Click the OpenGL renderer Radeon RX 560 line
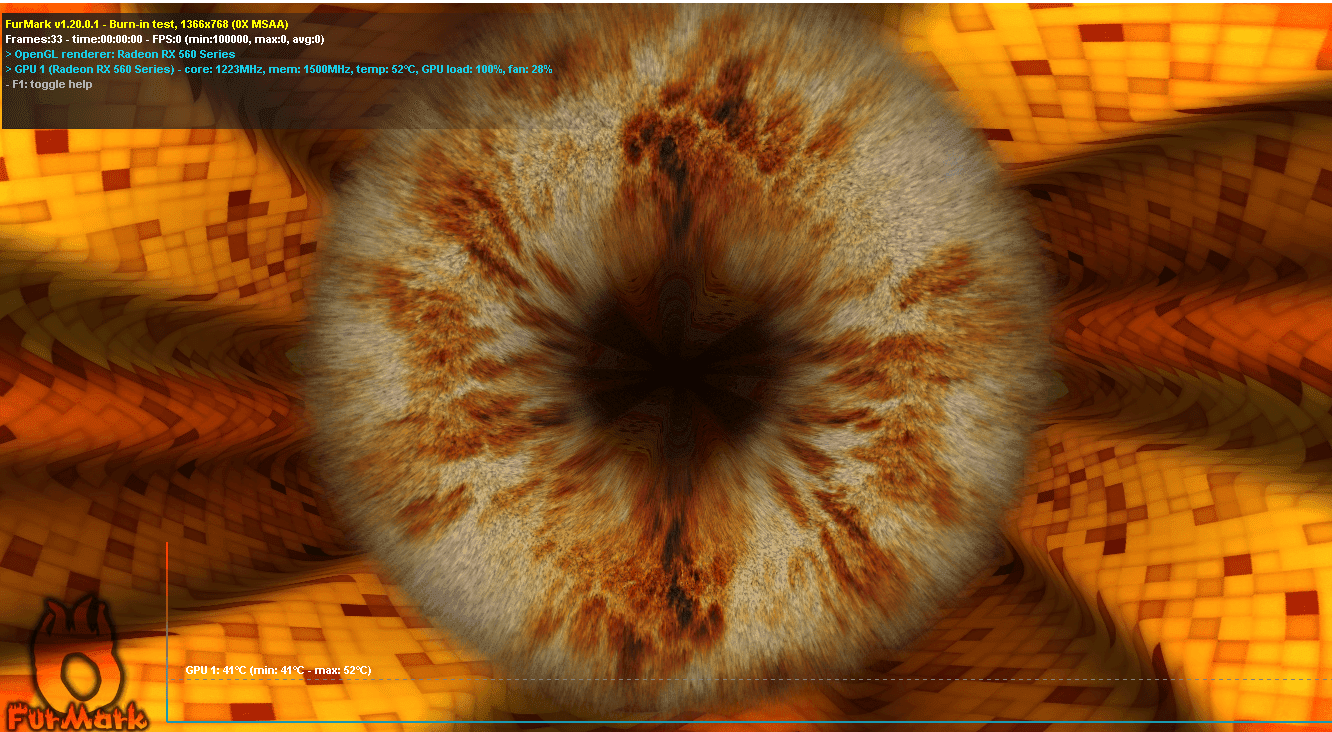 click(x=120, y=54)
